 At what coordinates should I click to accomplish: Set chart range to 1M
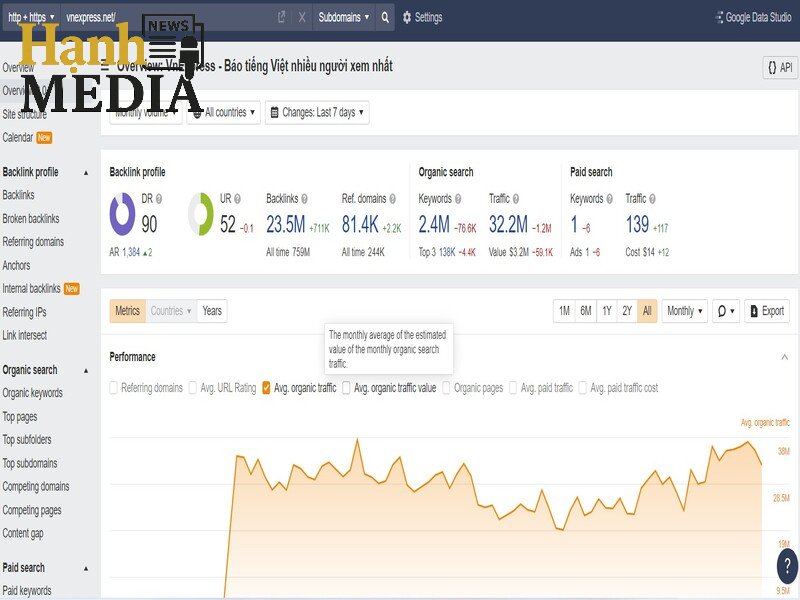pos(564,311)
